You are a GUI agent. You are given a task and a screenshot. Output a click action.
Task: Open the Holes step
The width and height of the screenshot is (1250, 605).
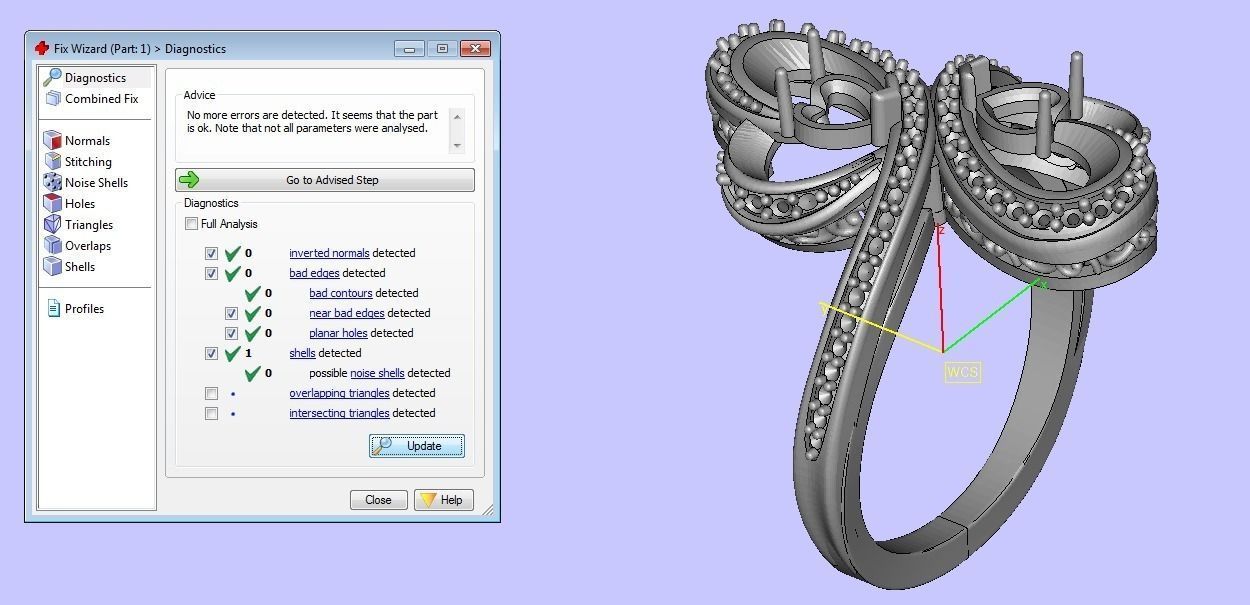[x=80, y=203]
